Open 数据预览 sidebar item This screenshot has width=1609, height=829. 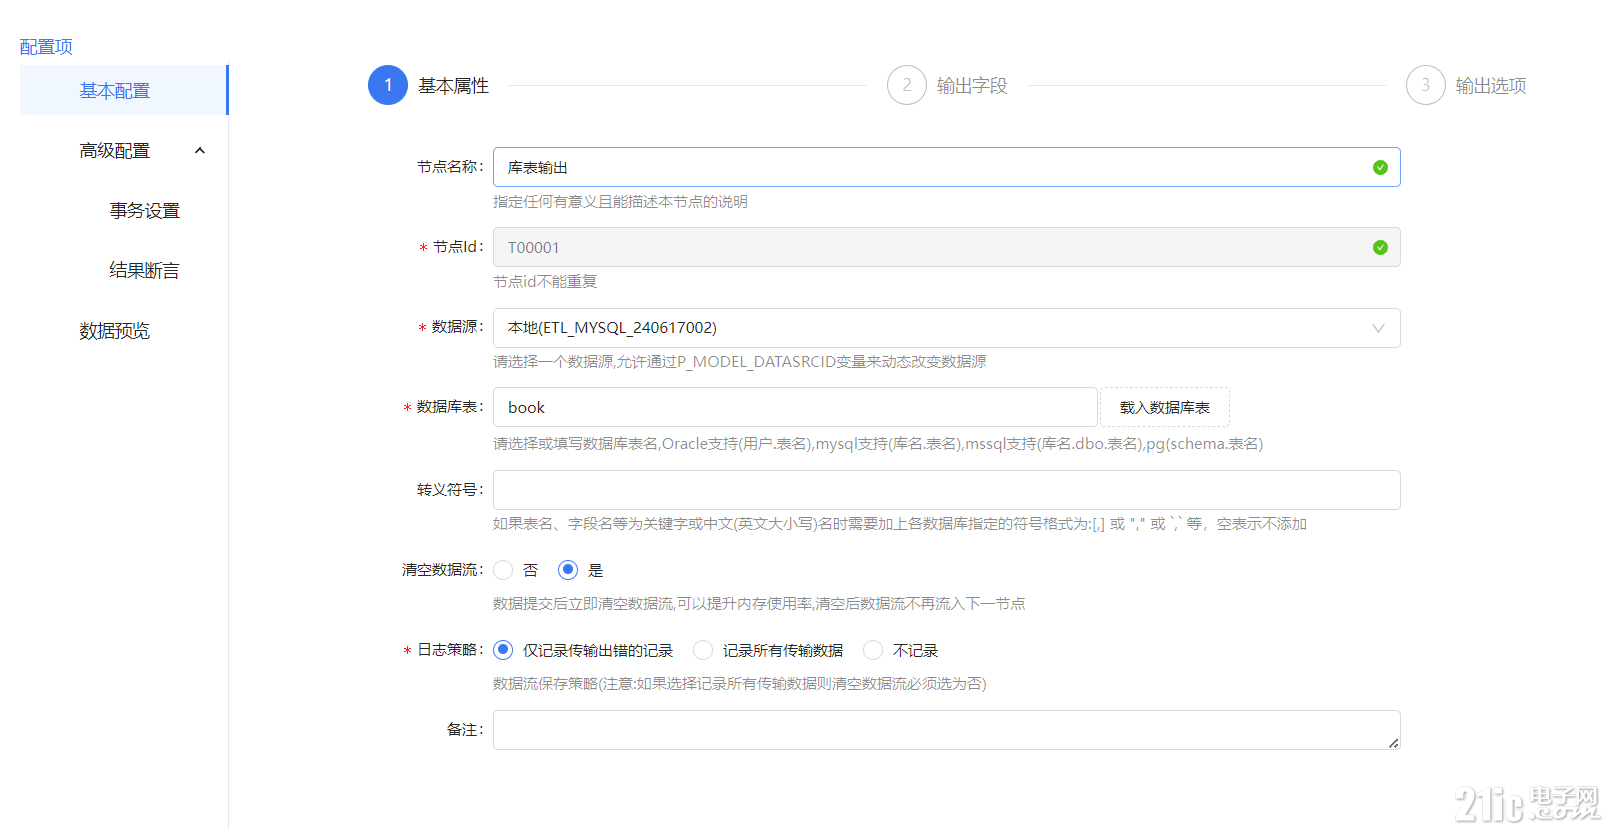click(x=115, y=331)
